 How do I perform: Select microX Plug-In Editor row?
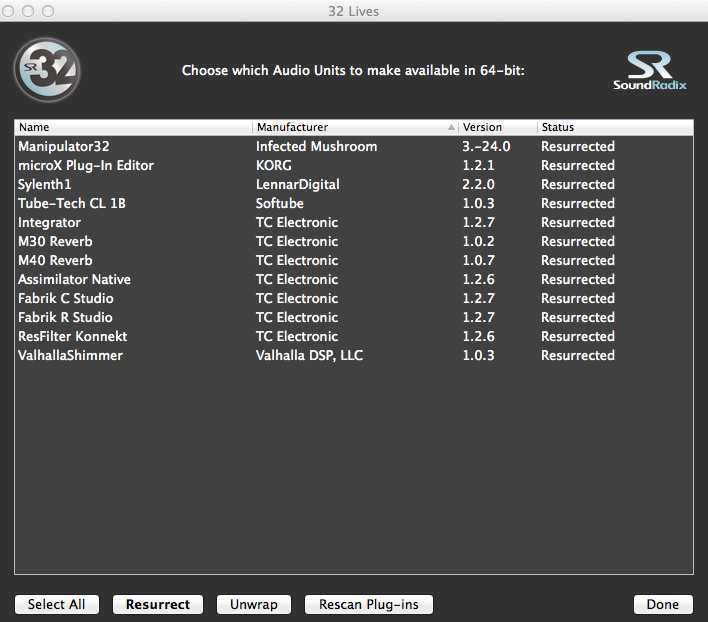click(354, 165)
